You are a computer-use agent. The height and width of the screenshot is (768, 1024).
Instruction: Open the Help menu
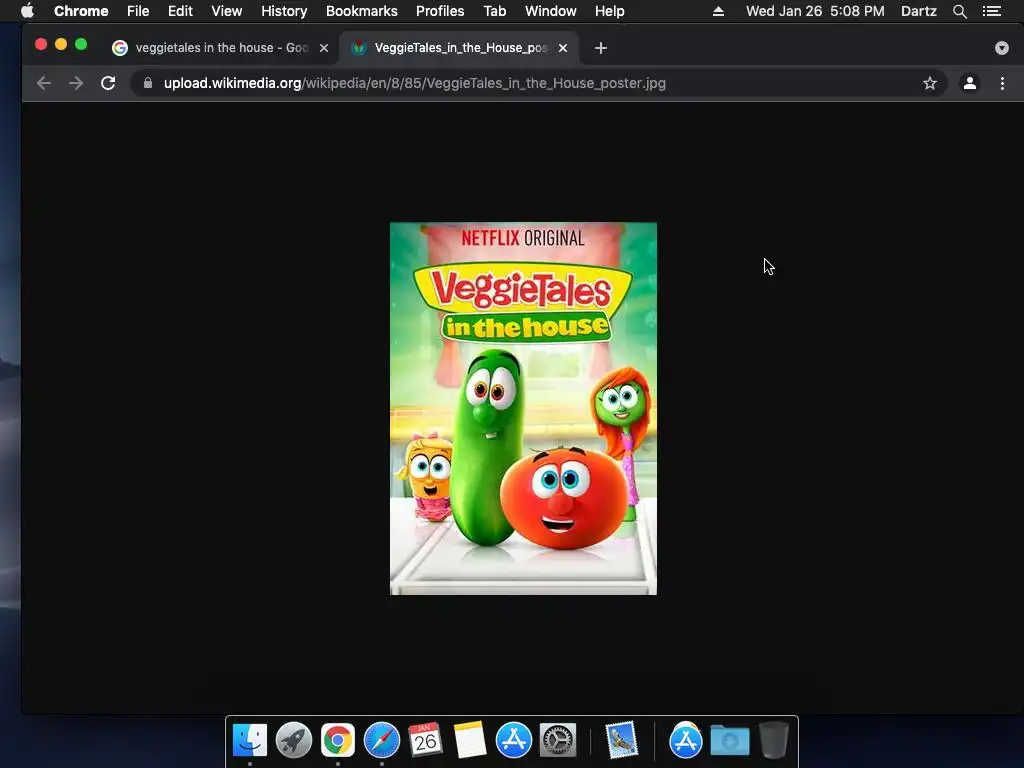tap(609, 11)
